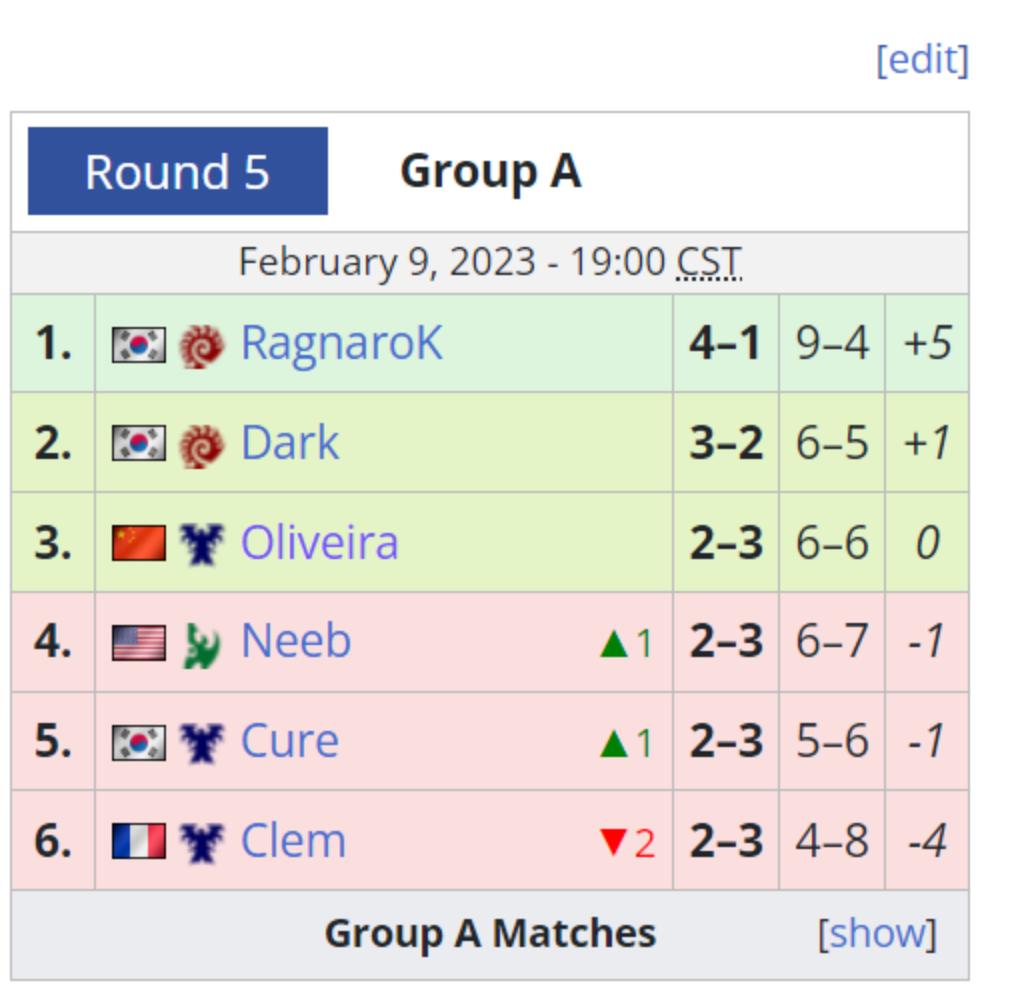Click the Zerg race icon beside RagnaroK
This screenshot has height=1005, width=1022.
pos(201,346)
